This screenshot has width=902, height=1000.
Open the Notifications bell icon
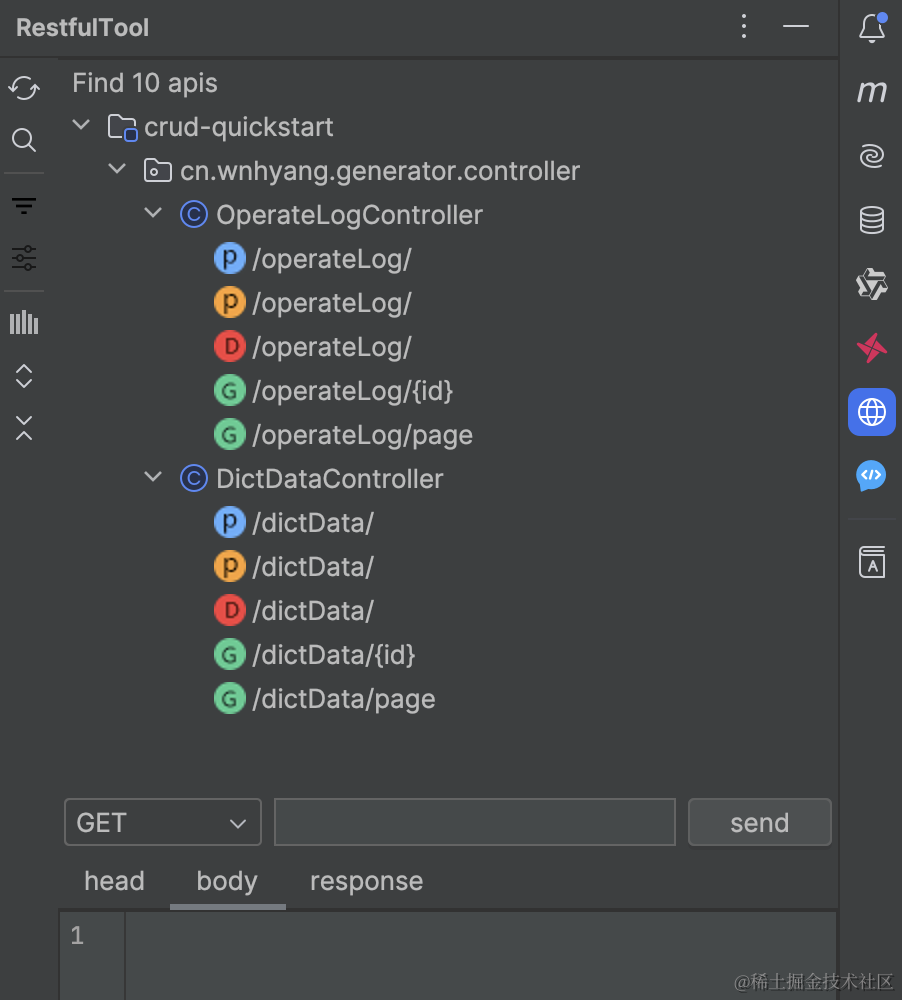(x=872, y=28)
